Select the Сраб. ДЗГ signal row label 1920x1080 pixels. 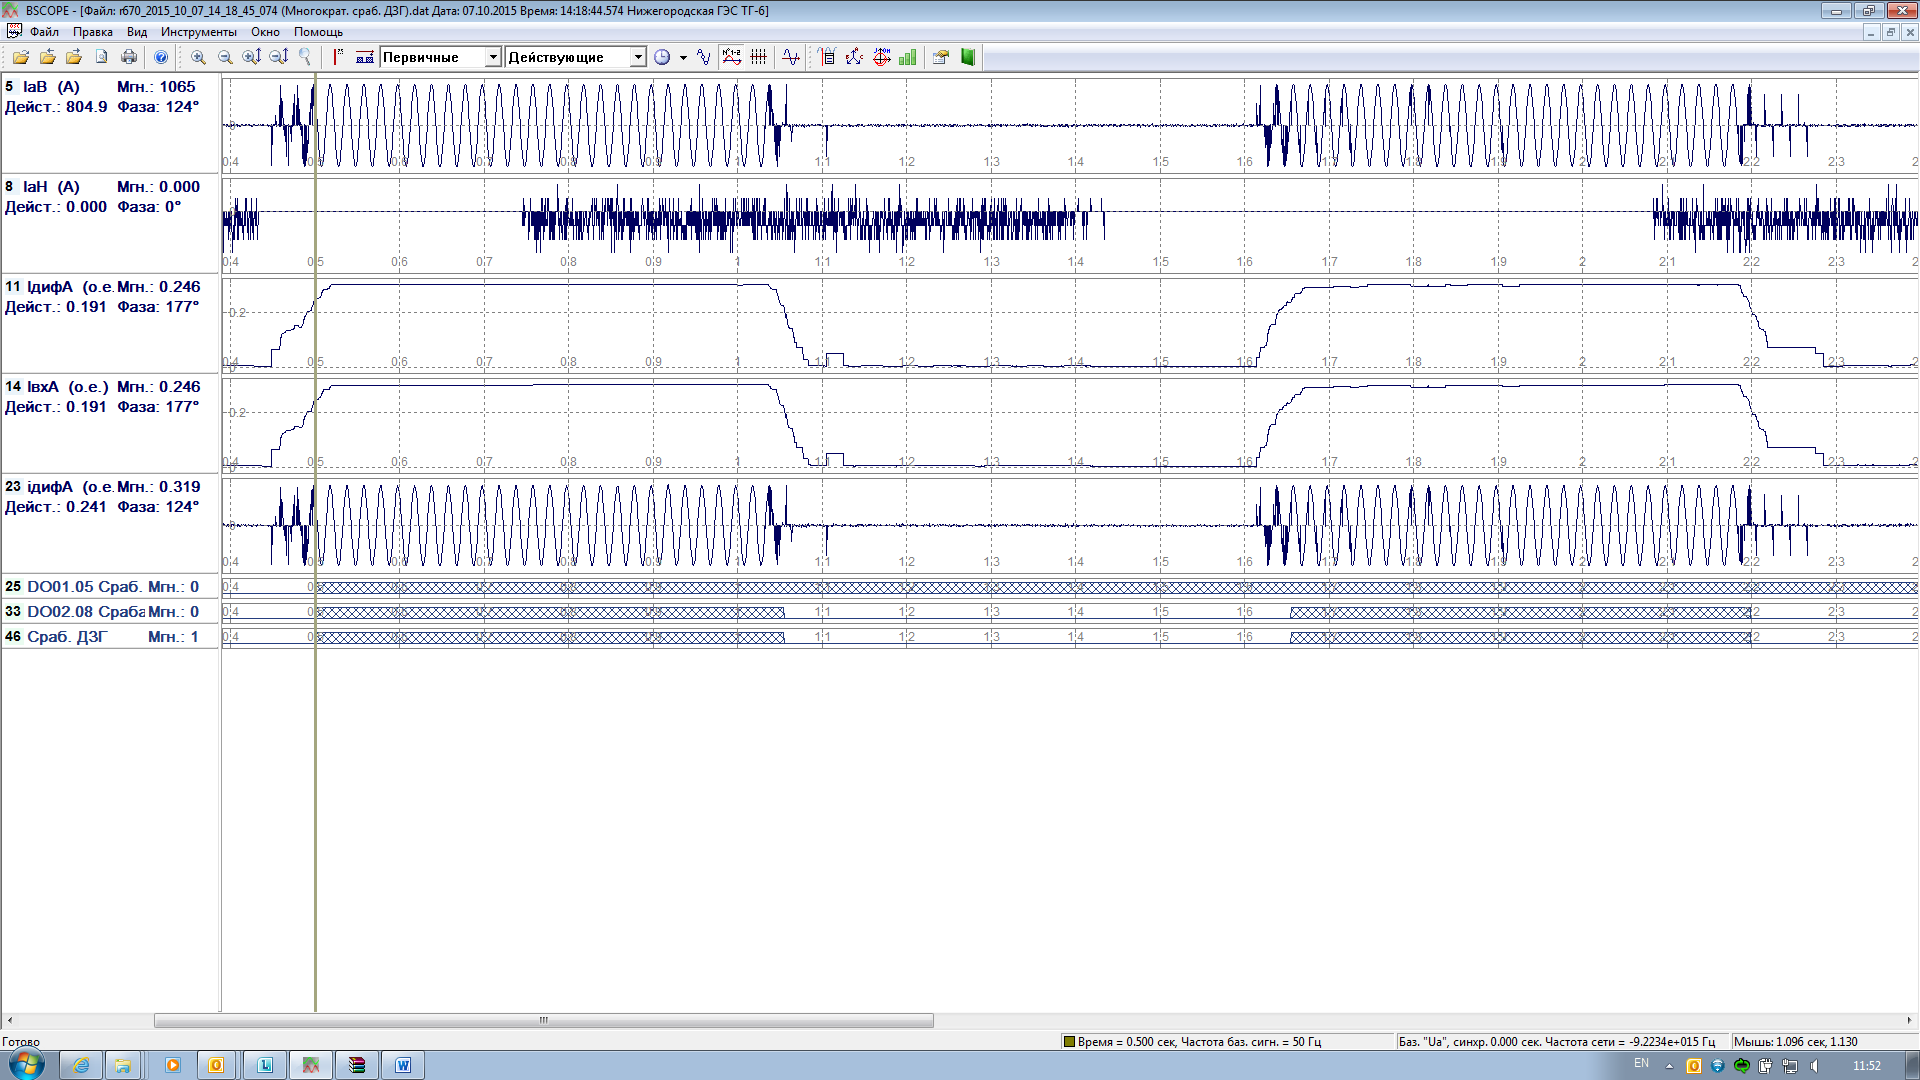(67, 637)
